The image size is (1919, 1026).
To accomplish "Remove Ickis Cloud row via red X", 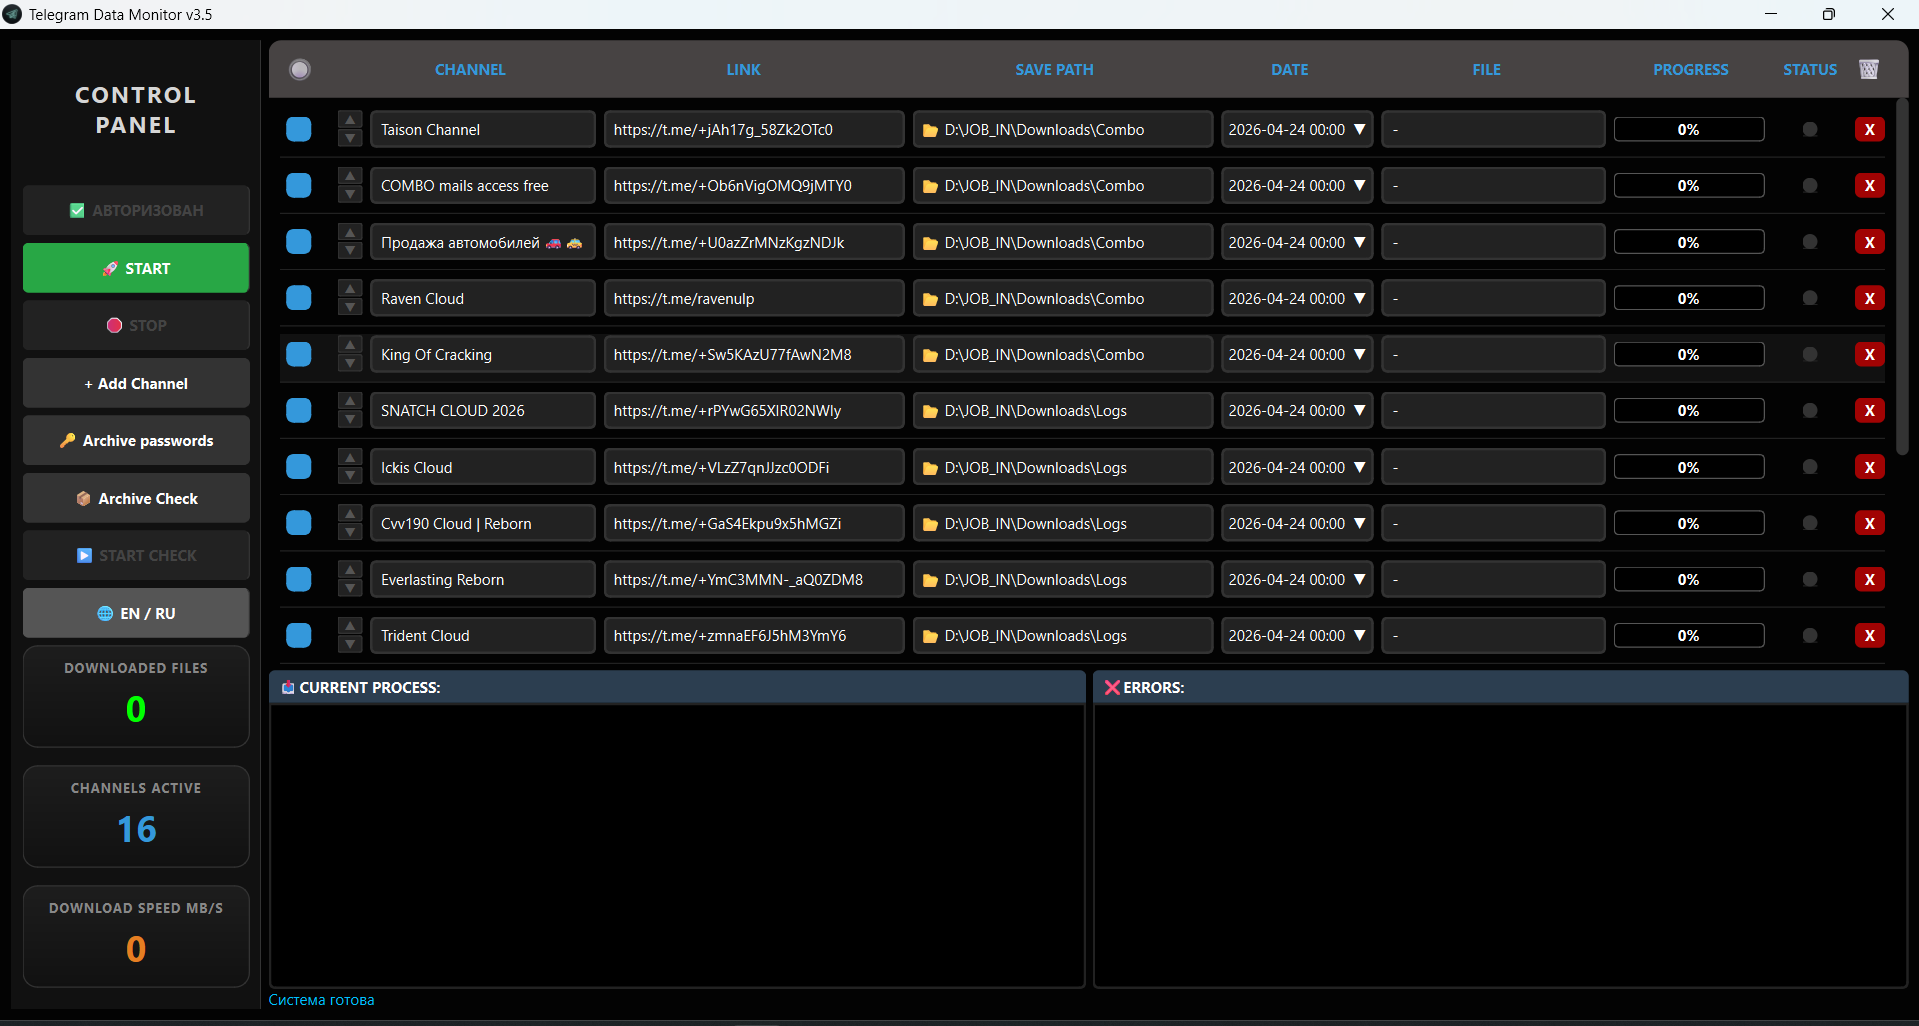I will tap(1869, 467).
